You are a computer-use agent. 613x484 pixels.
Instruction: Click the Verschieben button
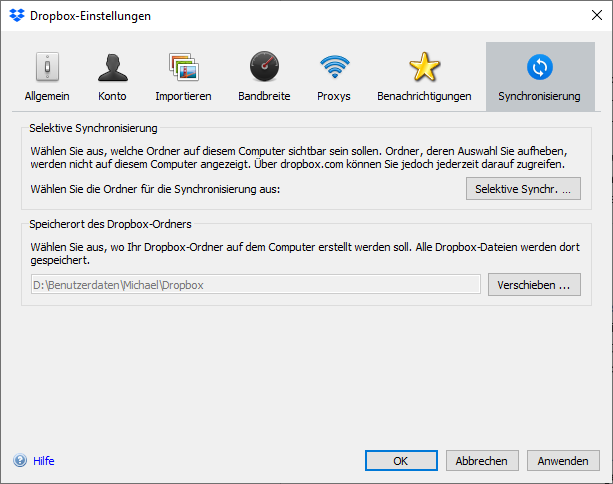(x=534, y=285)
